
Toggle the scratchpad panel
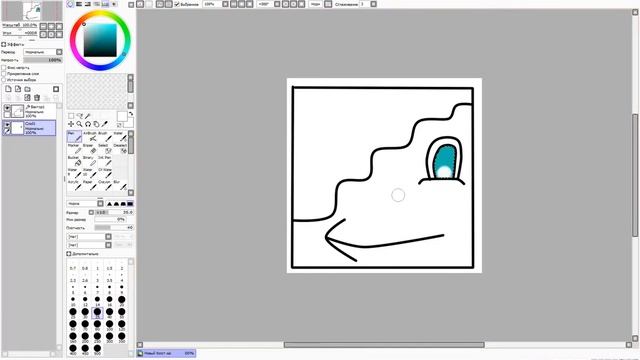pyautogui.click(x=114, y=4)
